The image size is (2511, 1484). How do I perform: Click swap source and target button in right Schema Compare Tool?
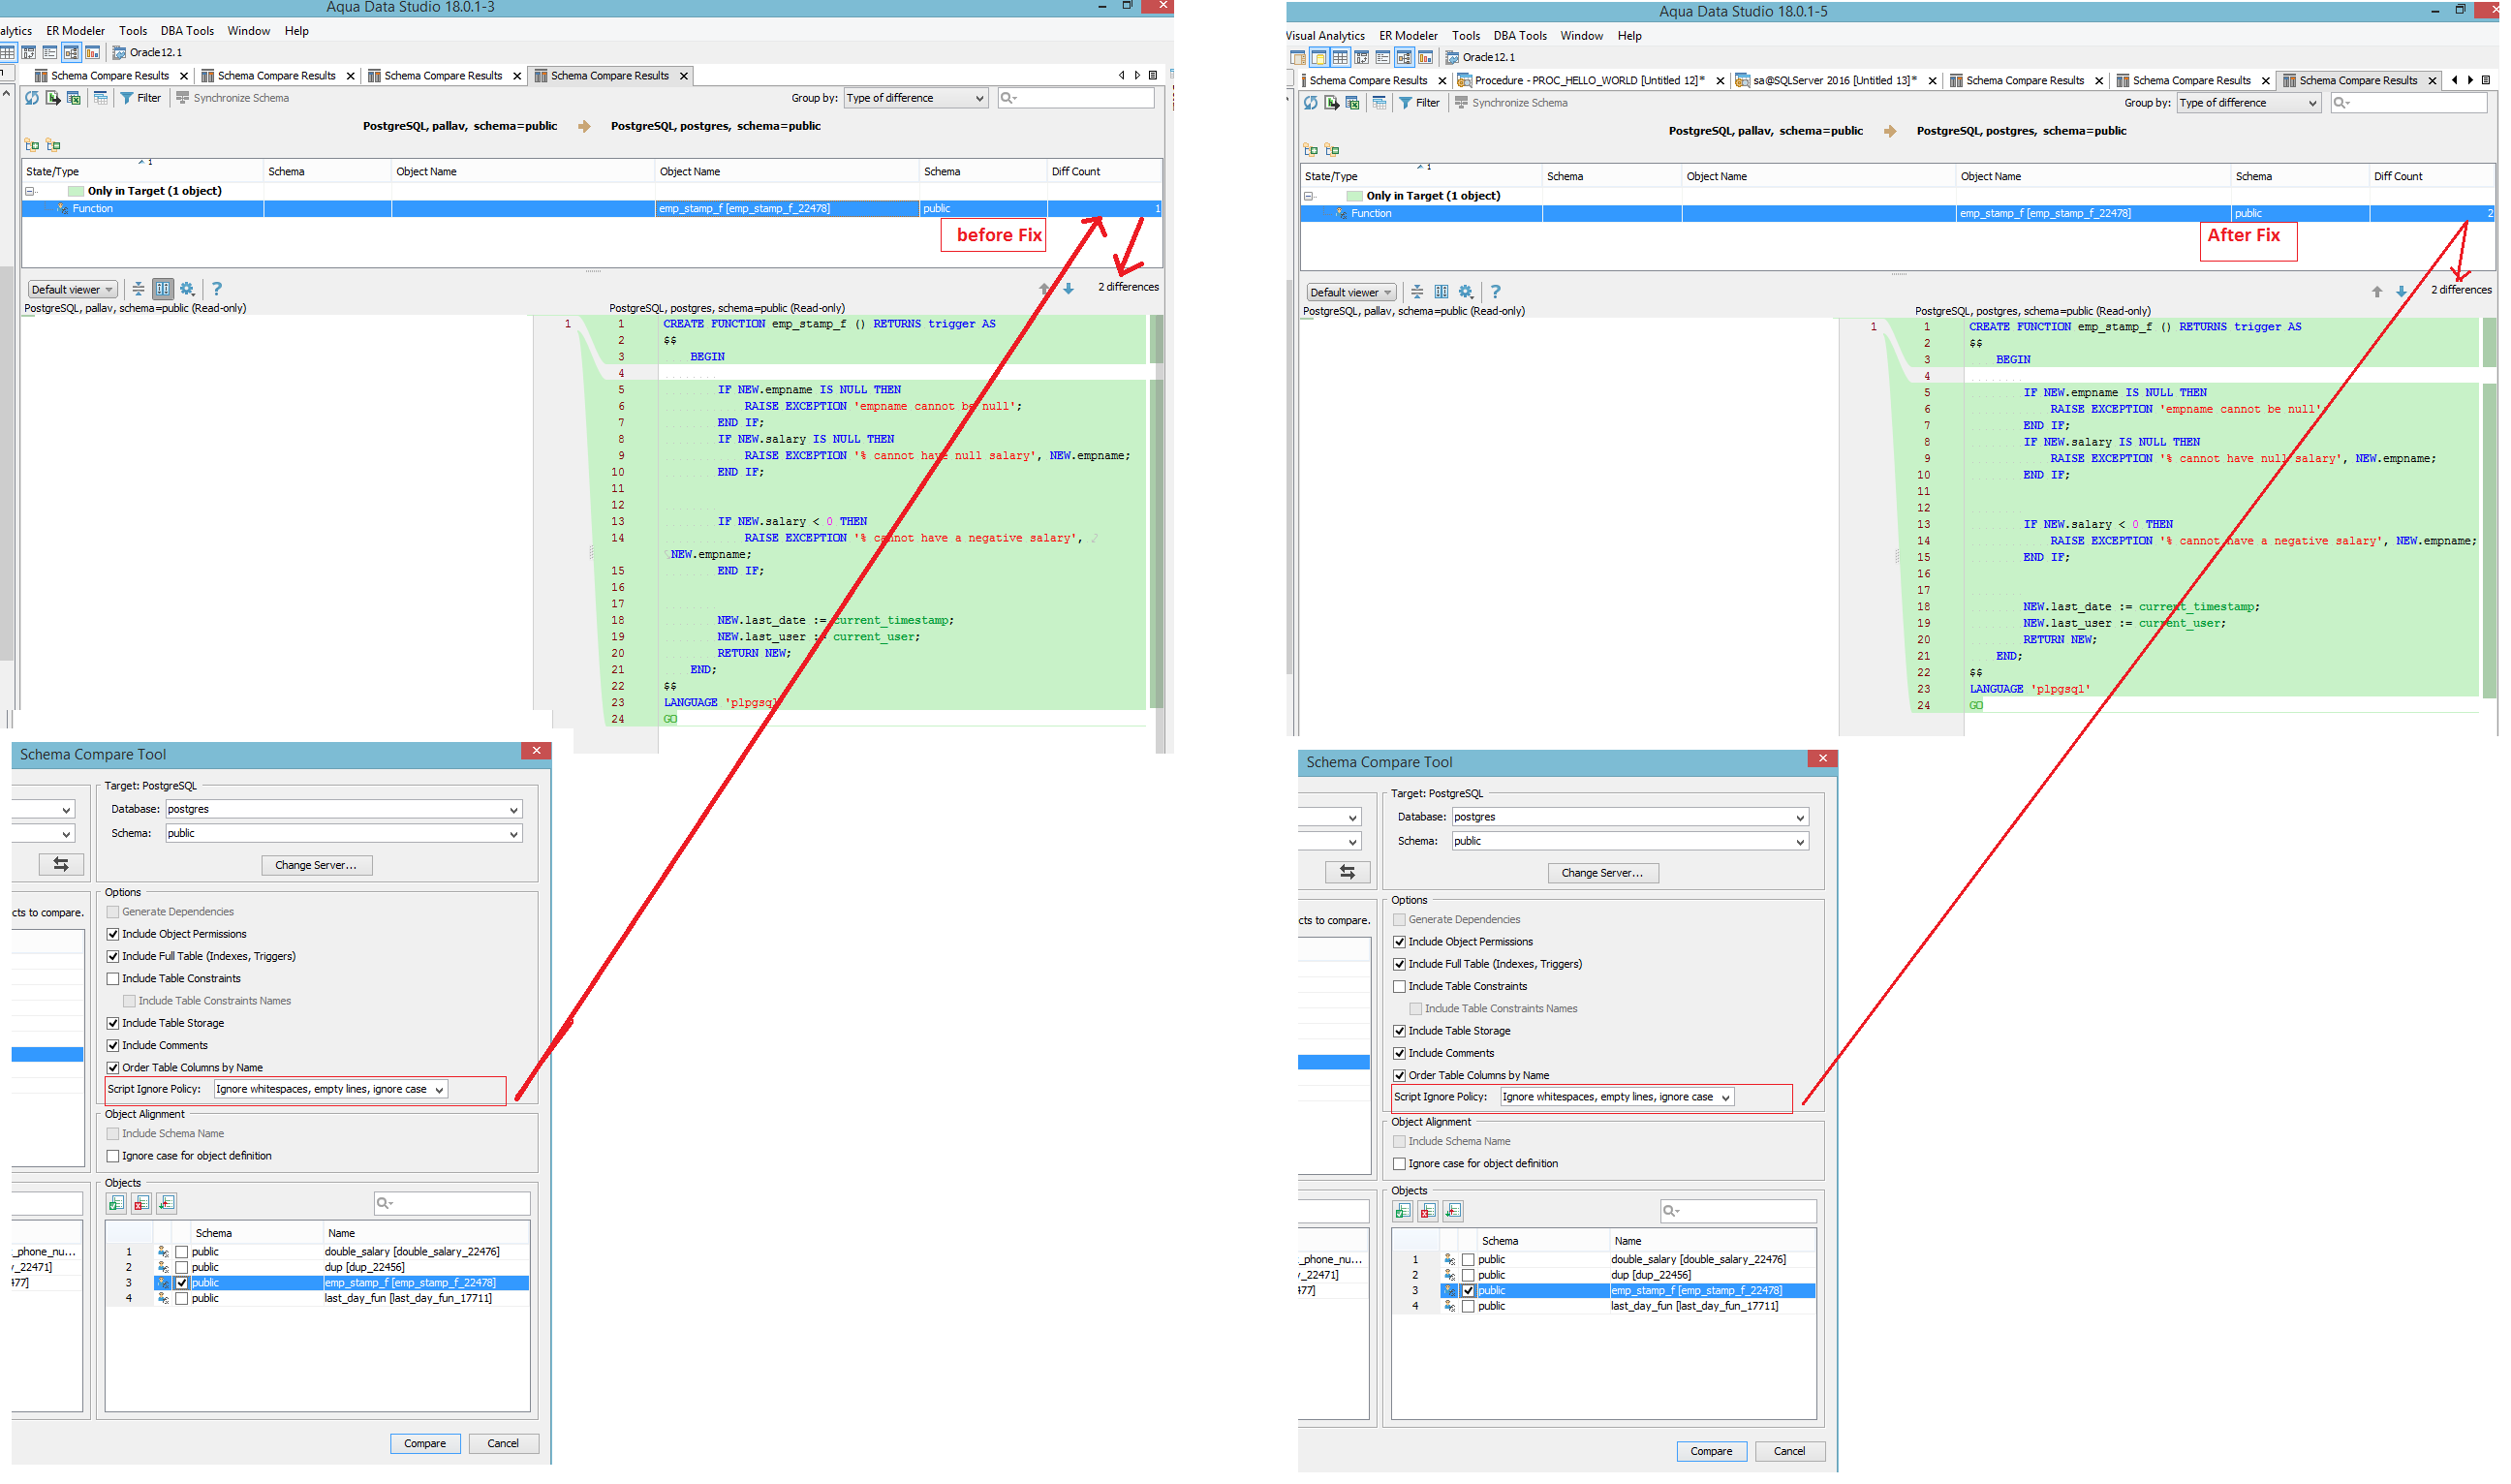point(1347,872)
